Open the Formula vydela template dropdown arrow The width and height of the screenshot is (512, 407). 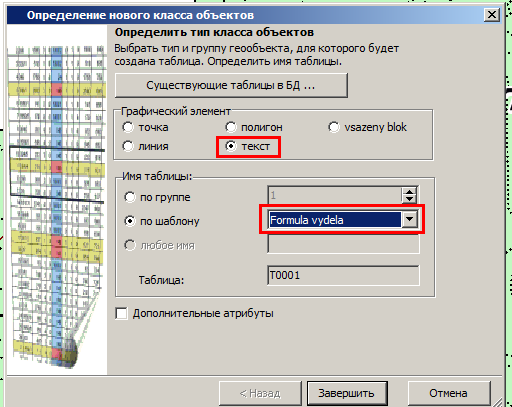pos(410,220)
